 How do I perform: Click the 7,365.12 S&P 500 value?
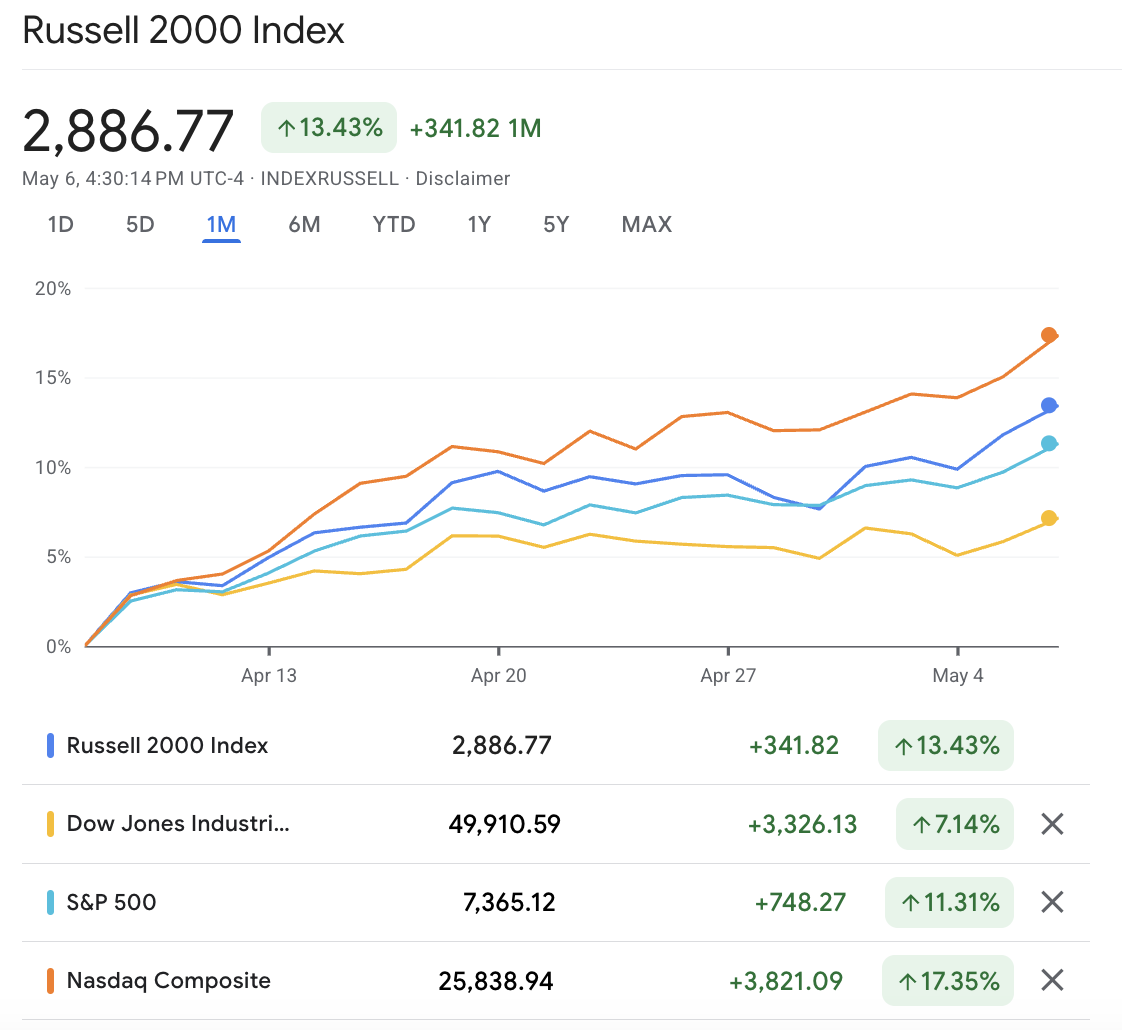coord(509,902)
